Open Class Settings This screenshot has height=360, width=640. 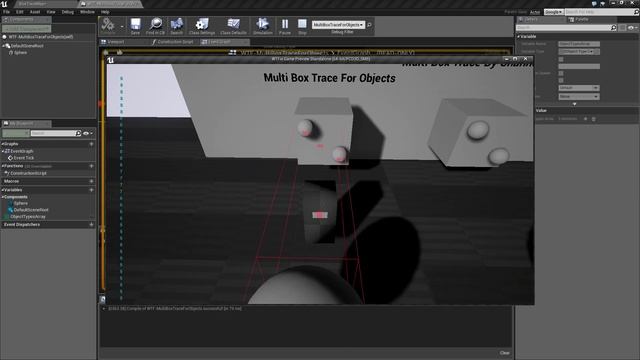click(x=202, y=25)
